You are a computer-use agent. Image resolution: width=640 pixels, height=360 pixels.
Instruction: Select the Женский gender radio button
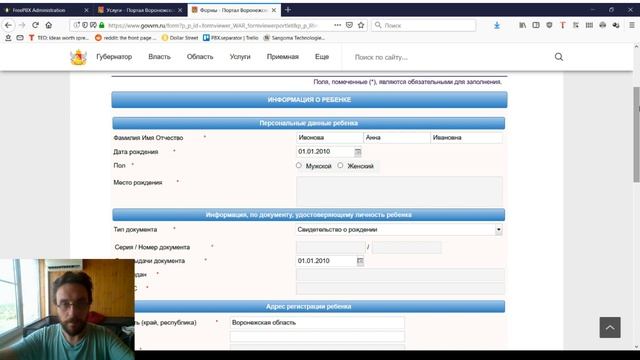(340, 166)
